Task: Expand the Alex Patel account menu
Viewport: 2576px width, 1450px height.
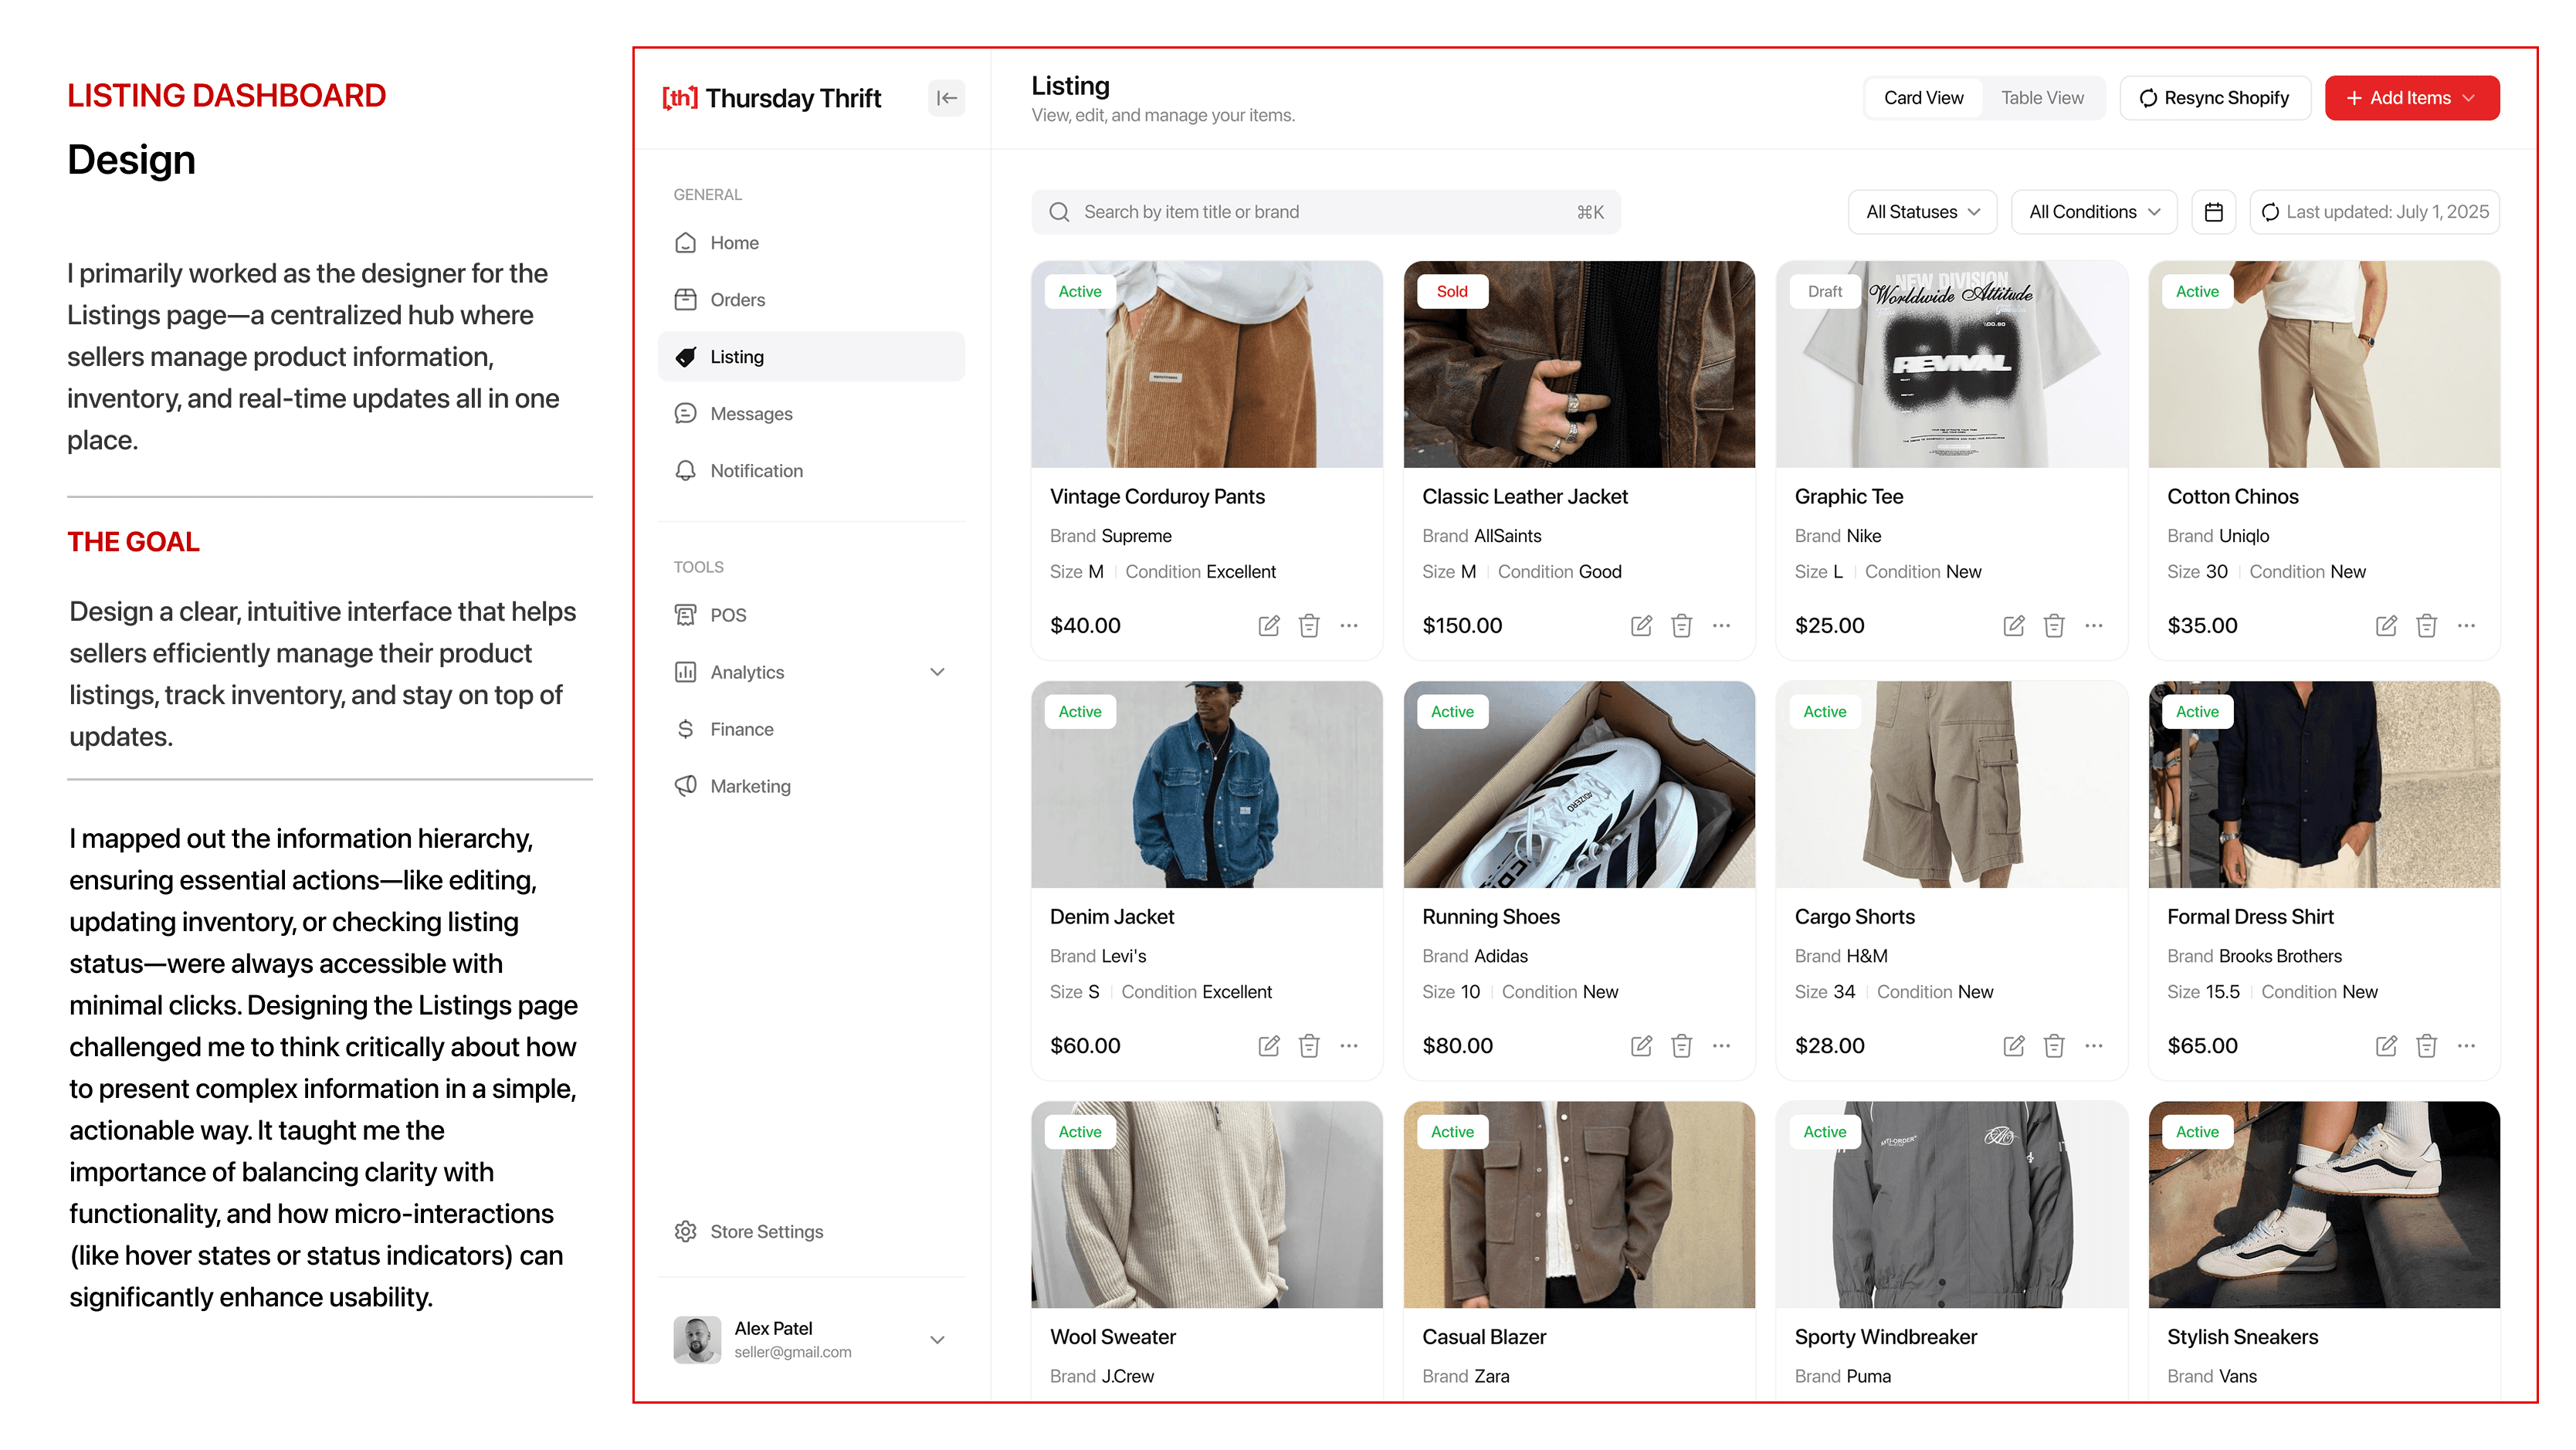Action: (x=936, y=1340)
